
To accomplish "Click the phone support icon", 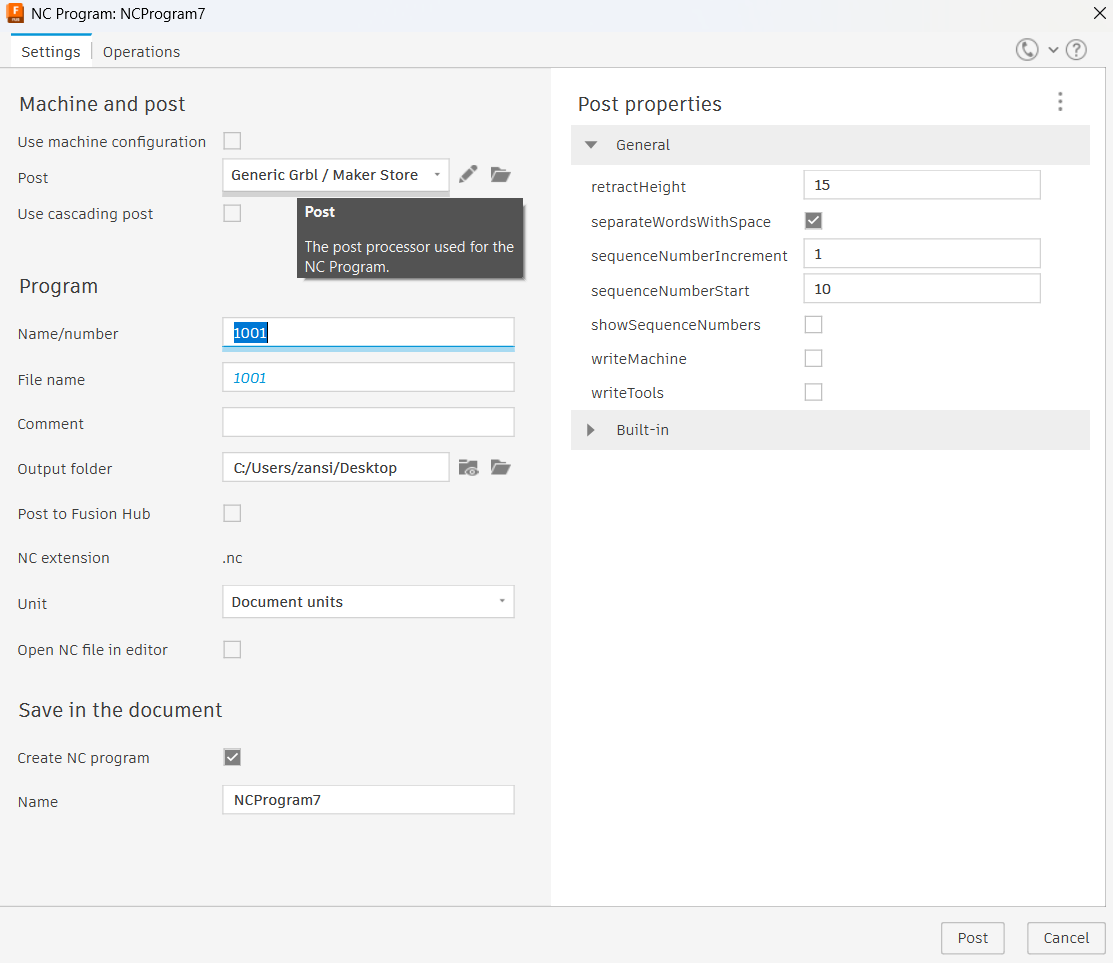I will (x=1026, y=50).
